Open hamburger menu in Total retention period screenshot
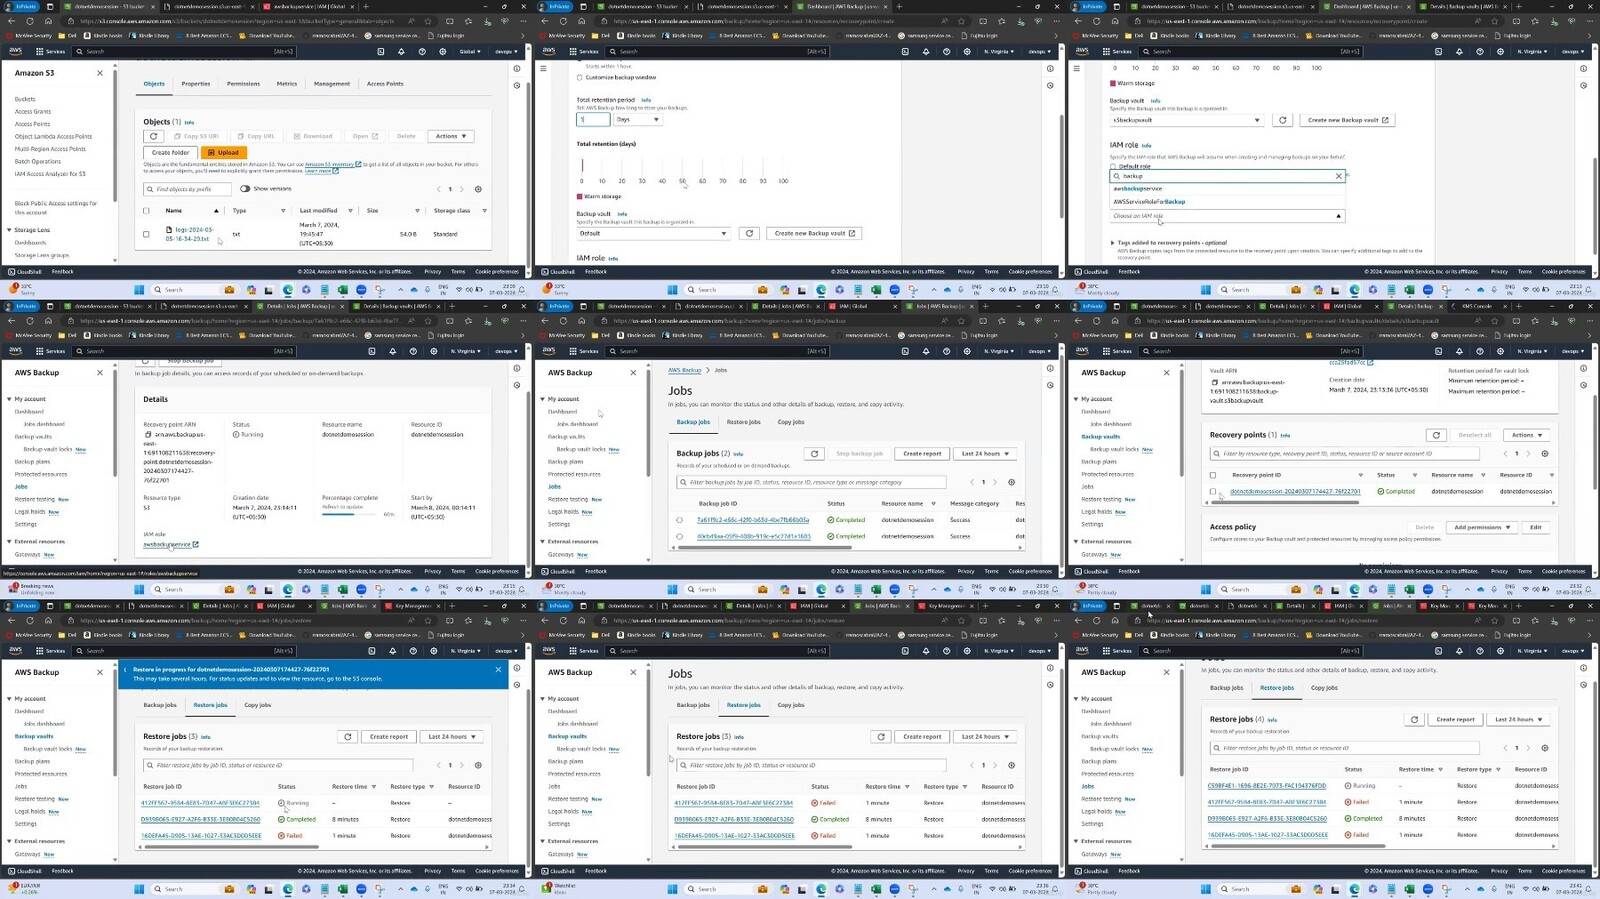Screen dimensions: 1600x899 click(544, 68)
